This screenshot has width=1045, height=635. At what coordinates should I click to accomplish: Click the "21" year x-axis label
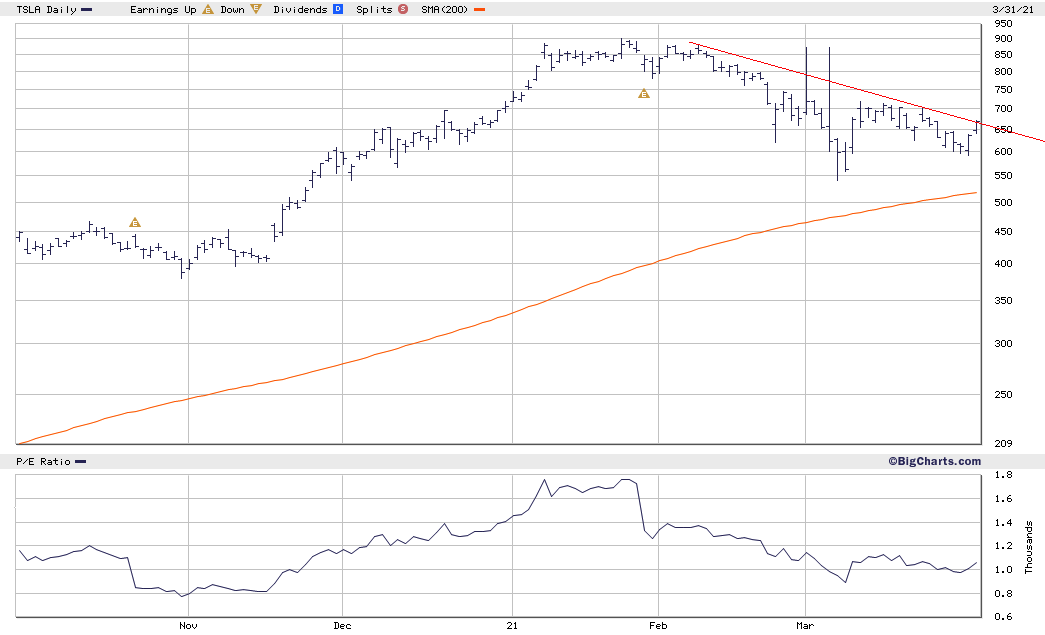click(512, 625)
